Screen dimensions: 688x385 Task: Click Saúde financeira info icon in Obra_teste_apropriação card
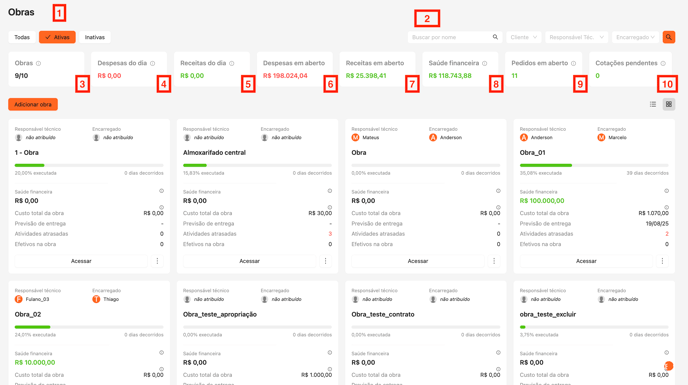point(330,353)
